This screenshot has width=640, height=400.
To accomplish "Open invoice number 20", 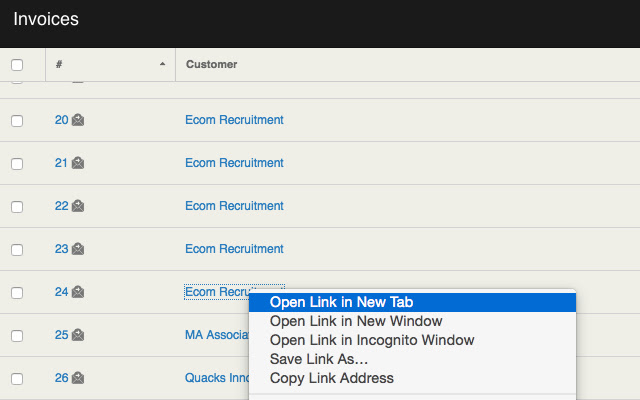I will tap(62, 120).
